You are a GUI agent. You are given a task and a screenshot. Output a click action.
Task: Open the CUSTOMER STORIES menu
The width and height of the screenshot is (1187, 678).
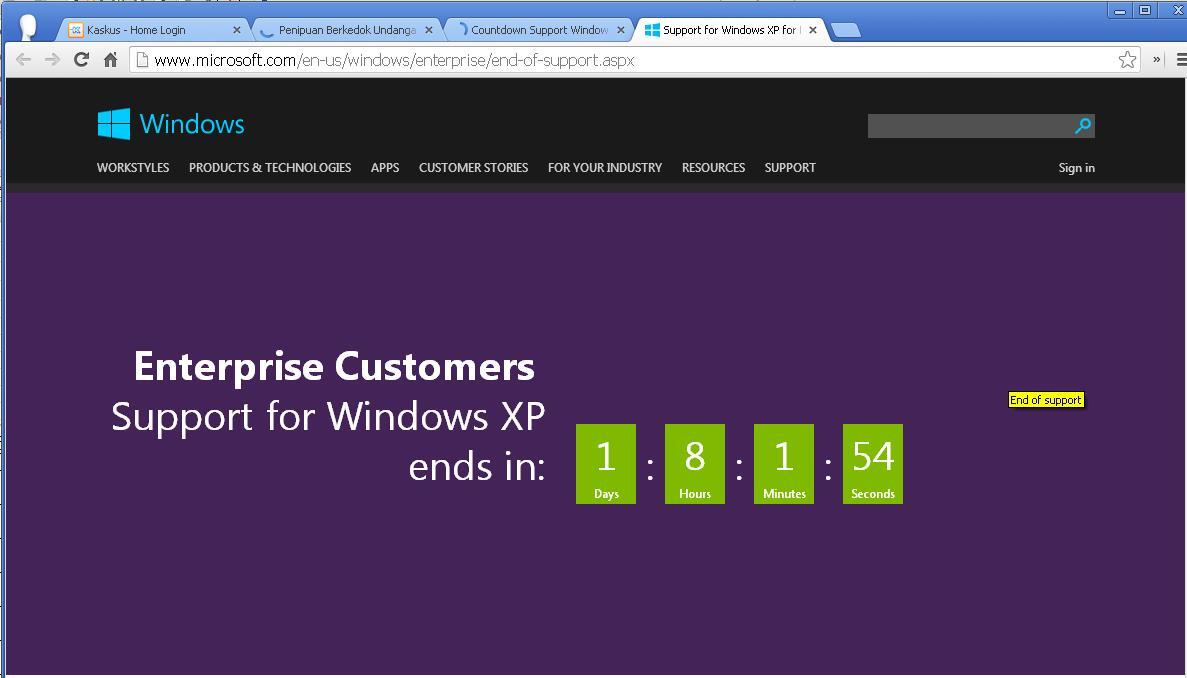pyautogui.click(x=474, y=168)
